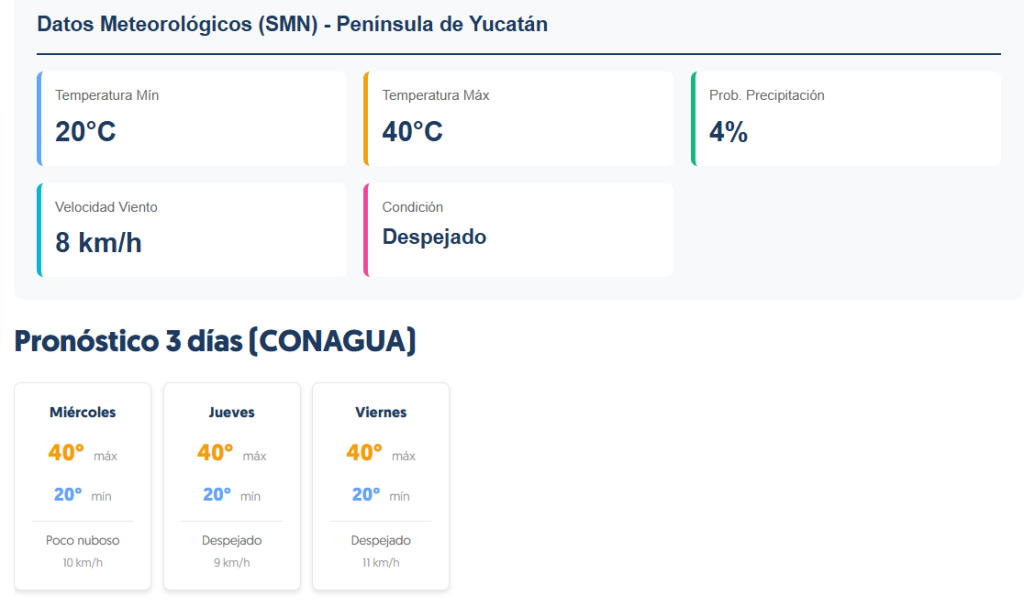1024x607 pixels.
Task: Click the 20°C minimum temperature value
Action: tap(86, 132)
